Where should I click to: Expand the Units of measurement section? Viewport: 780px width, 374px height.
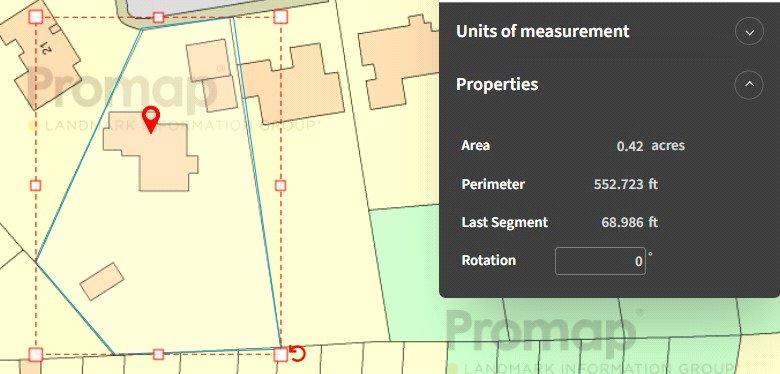749,31
